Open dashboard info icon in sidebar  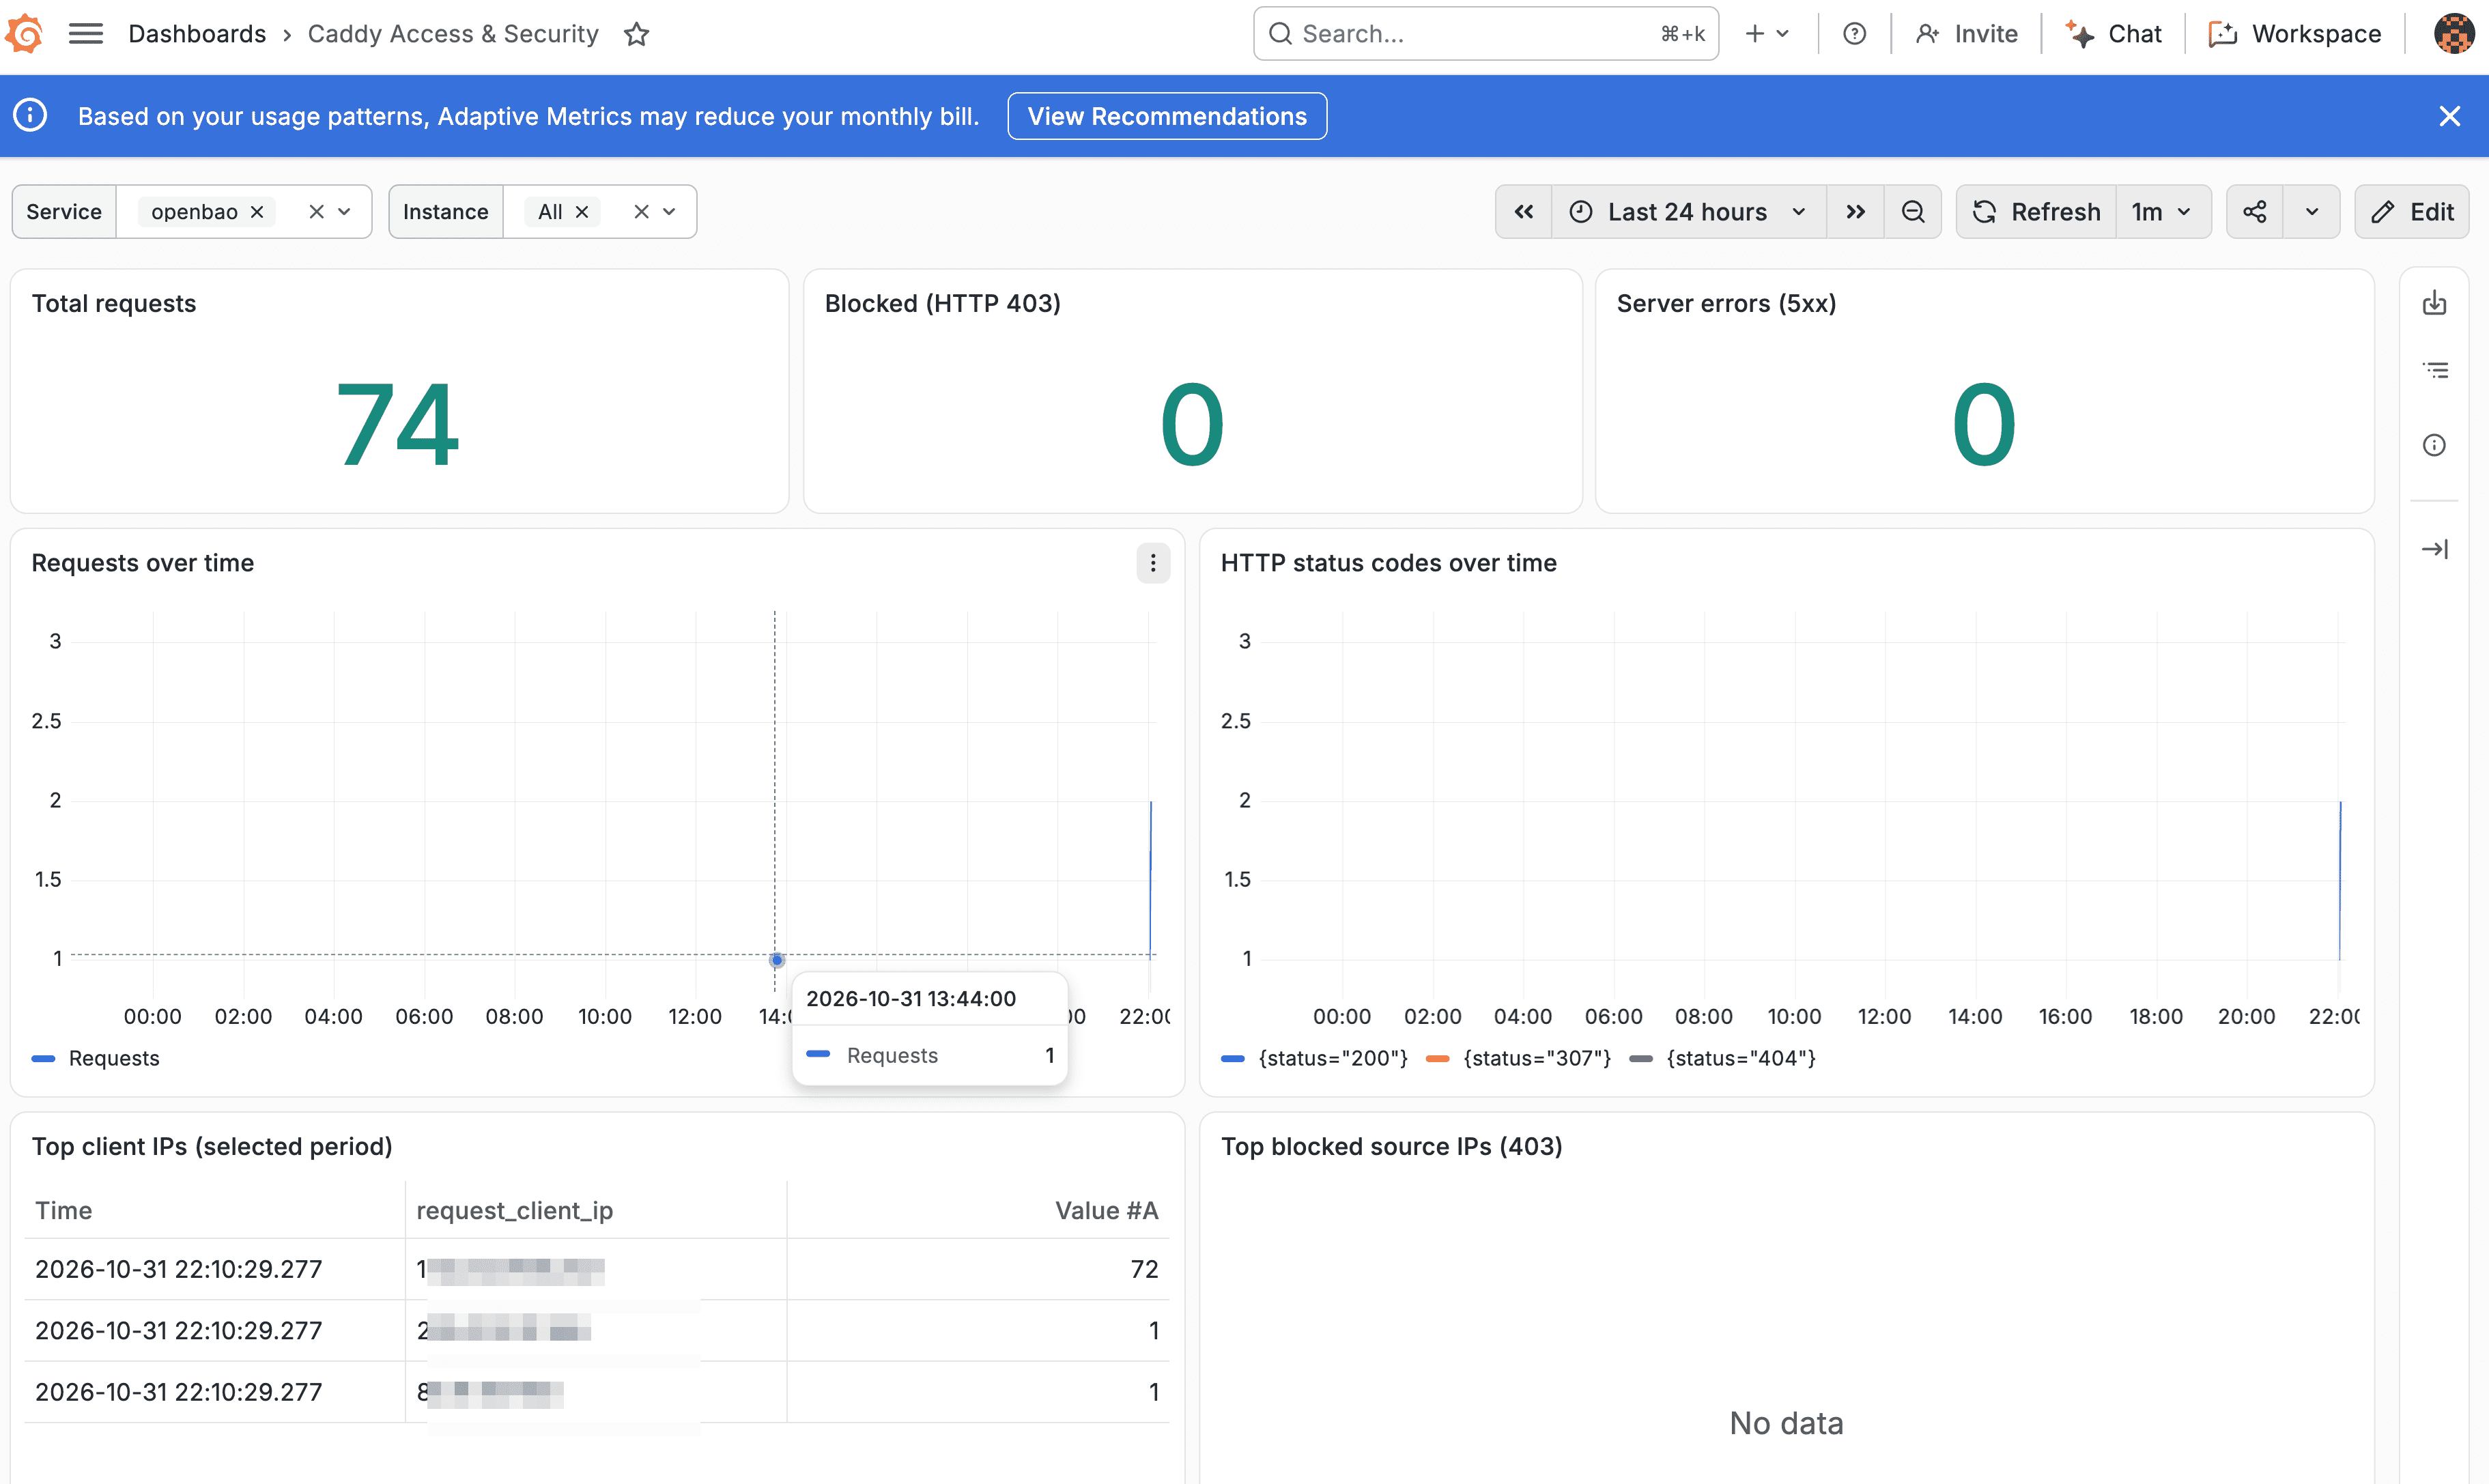tap(2434, 446)
